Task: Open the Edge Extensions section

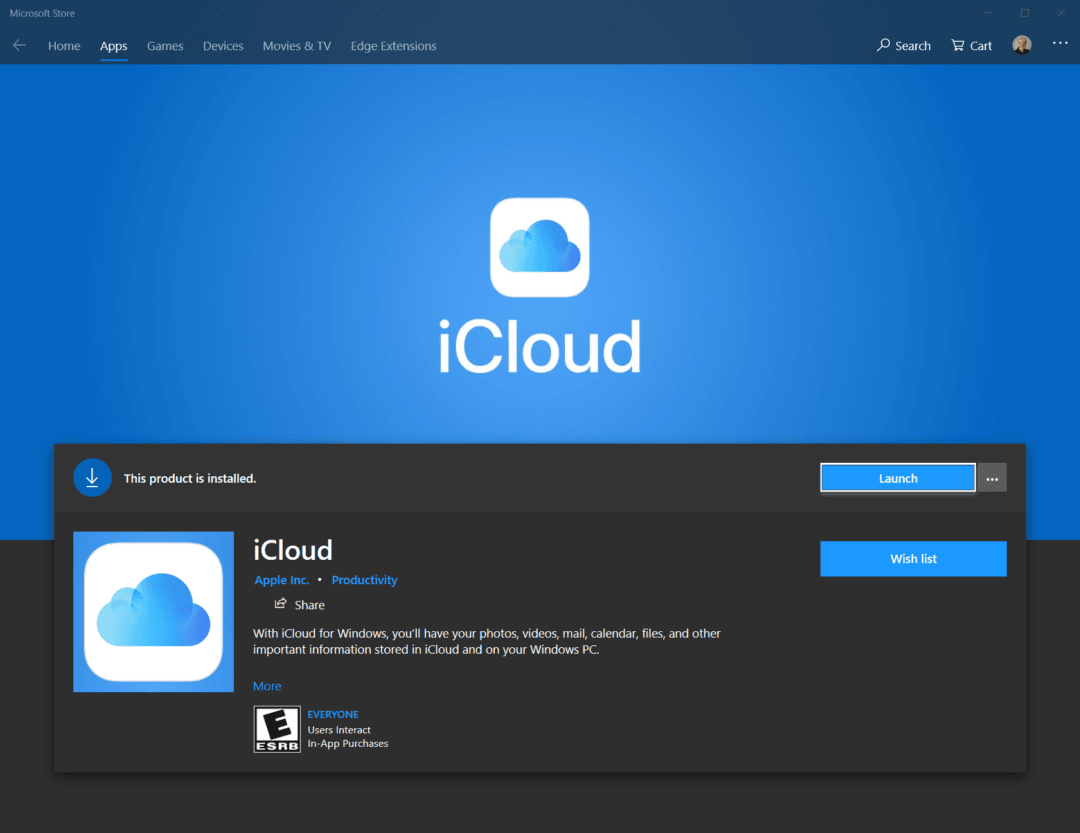Action: pos(392,46)
